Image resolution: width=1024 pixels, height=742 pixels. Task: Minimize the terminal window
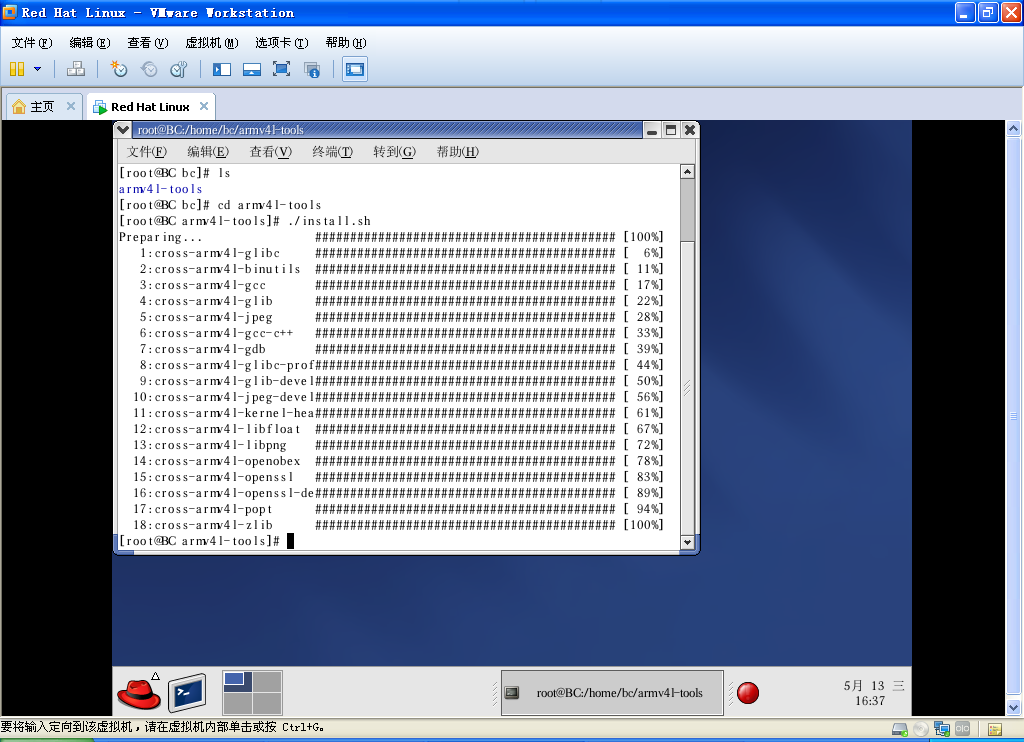coord(652,130)
